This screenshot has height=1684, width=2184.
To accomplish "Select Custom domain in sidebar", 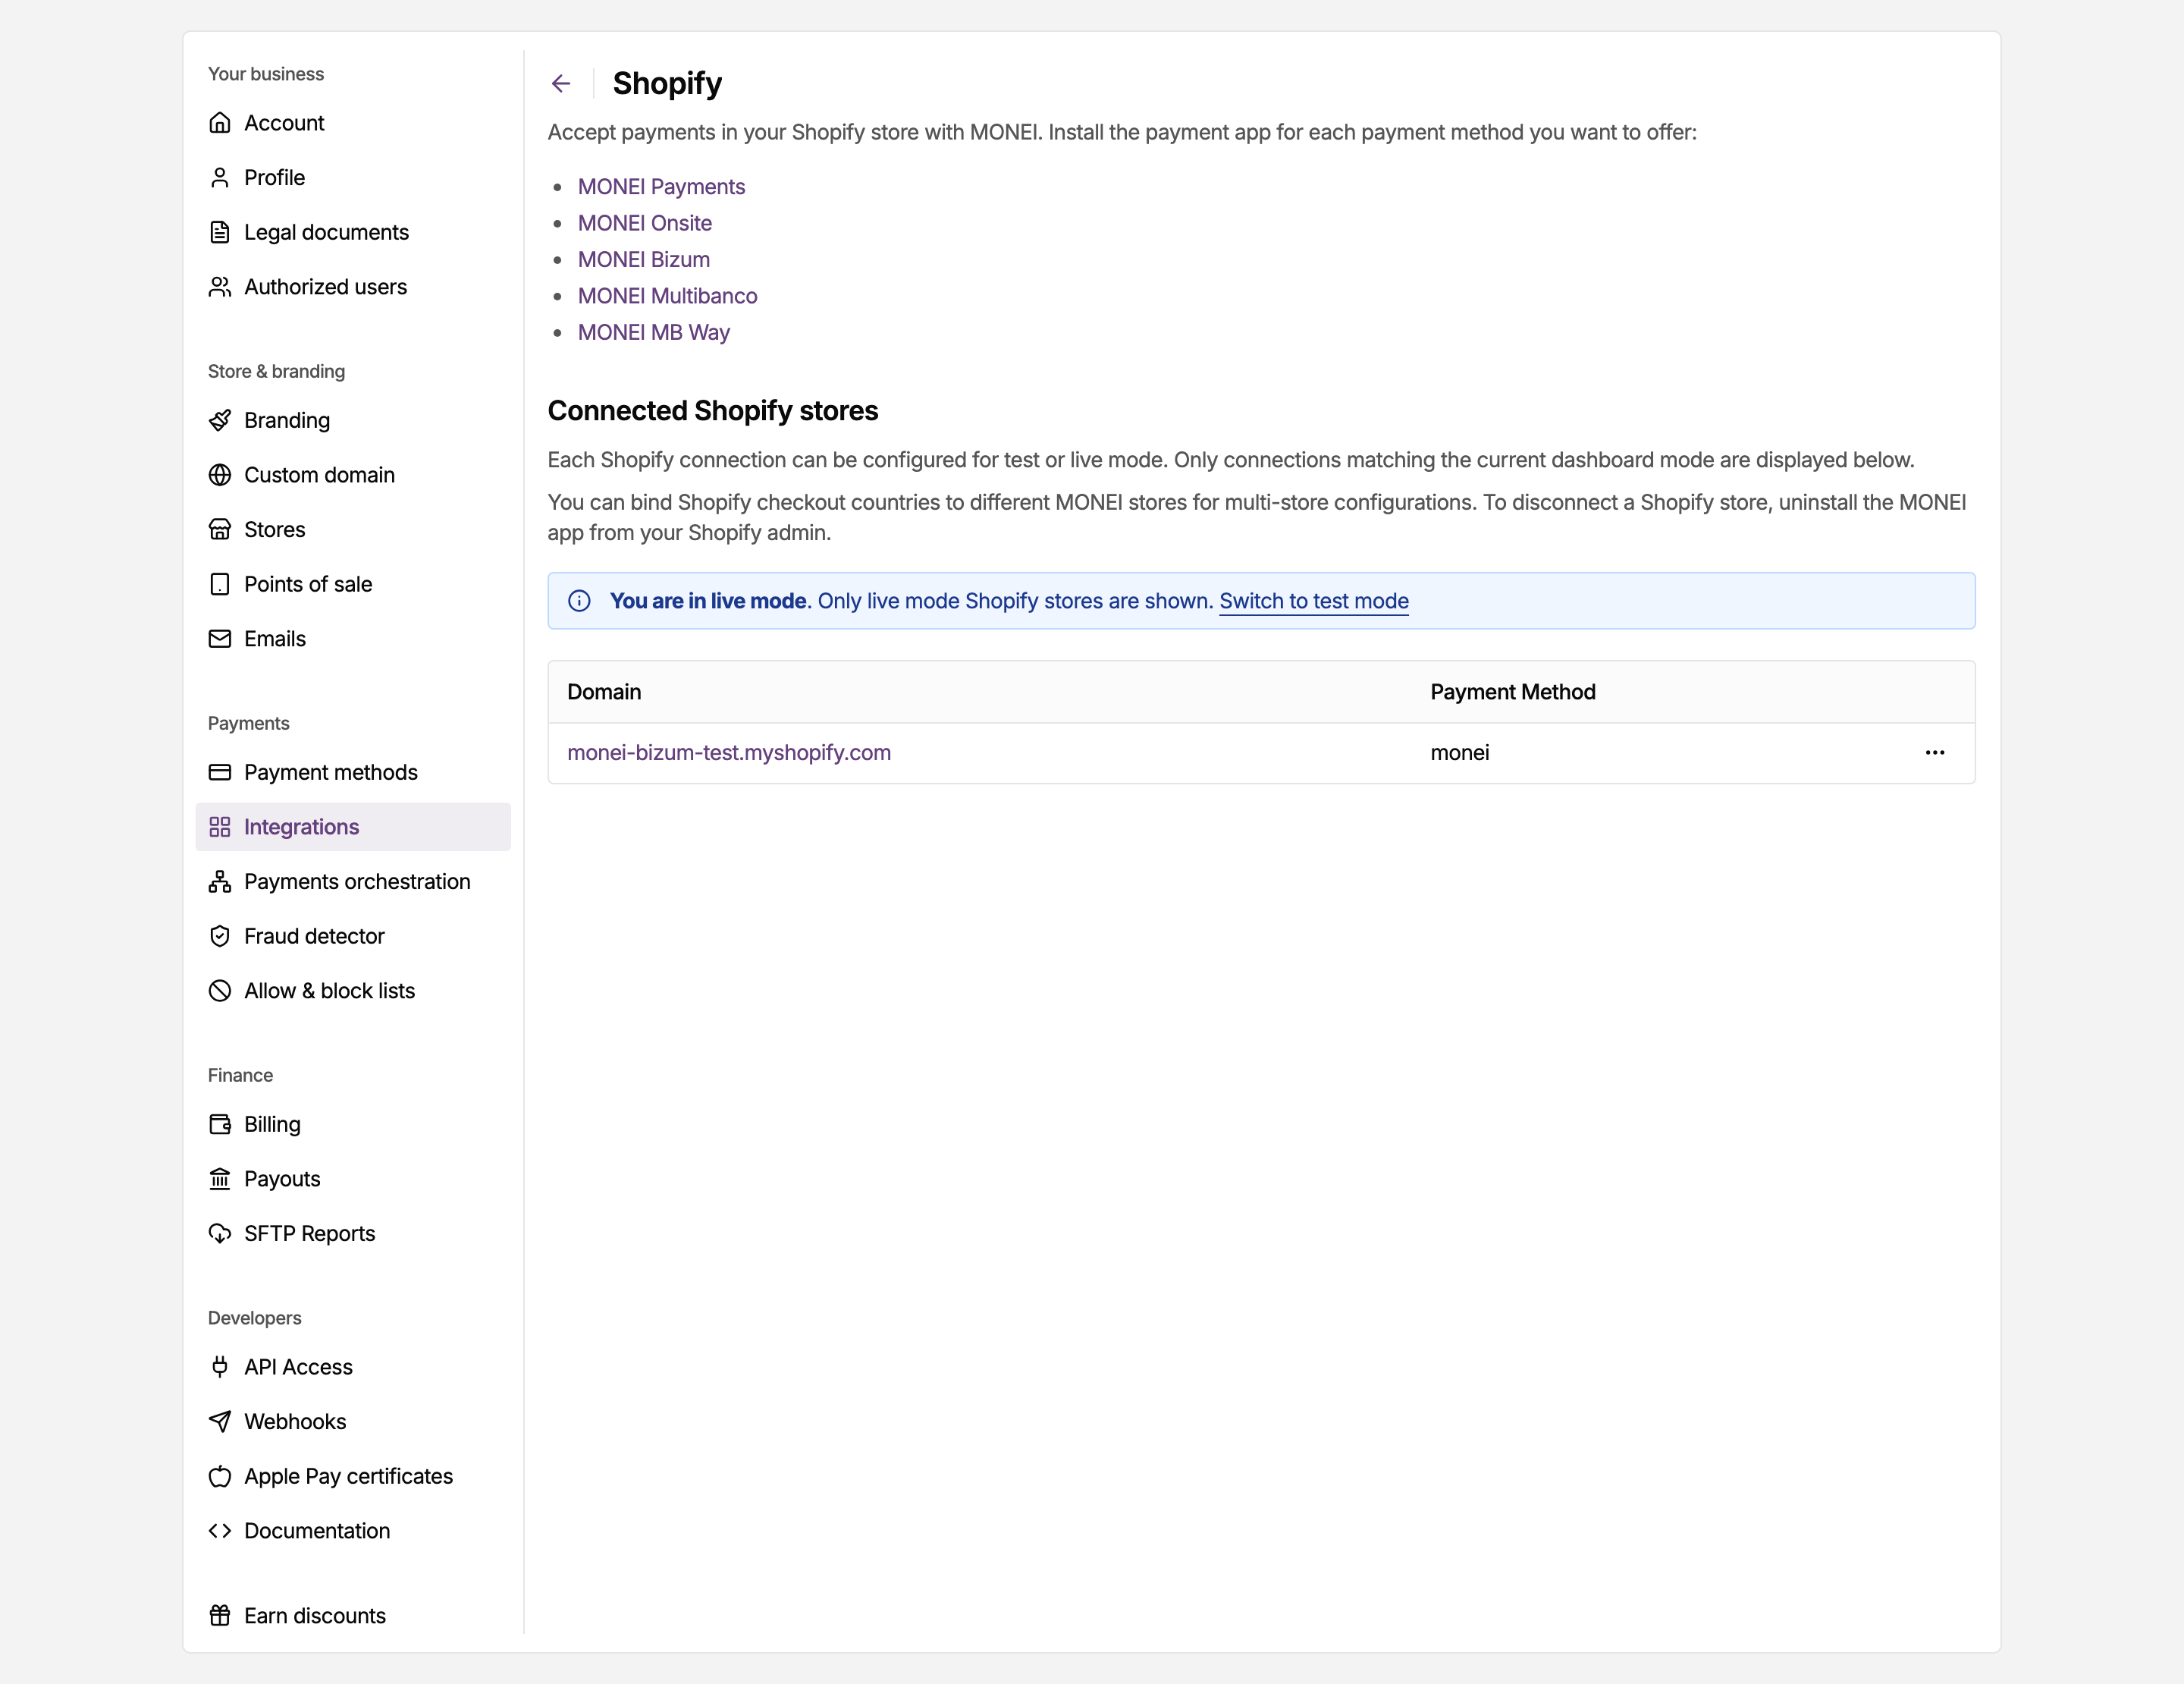I will coord(353,475).
